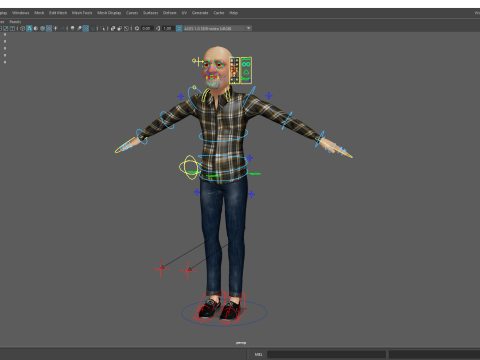
Task: Click the Depth of Field icon
Action: [92, 28]
